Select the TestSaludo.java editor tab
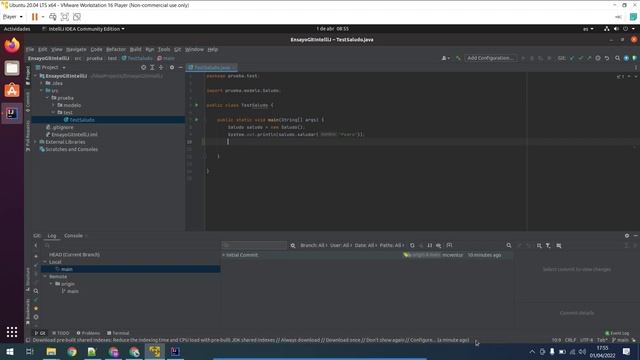The height and width of the screenshot is (360, 640). click(x=212, y=67)
